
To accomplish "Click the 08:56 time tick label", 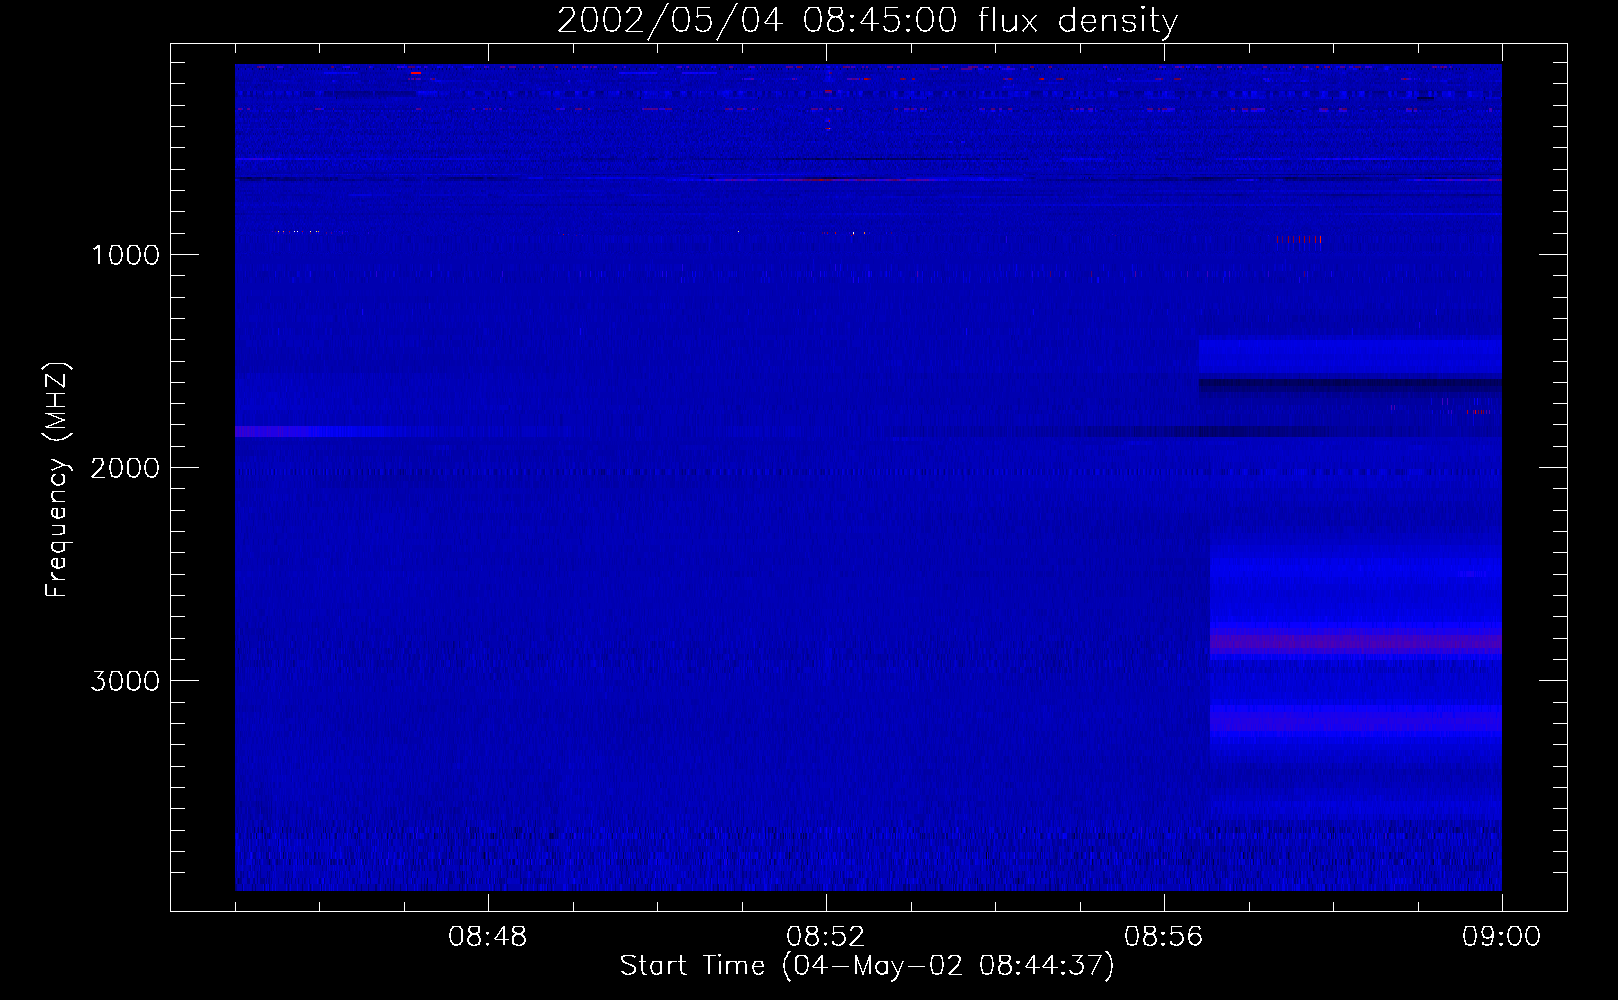I will (x=1164, y=937).
